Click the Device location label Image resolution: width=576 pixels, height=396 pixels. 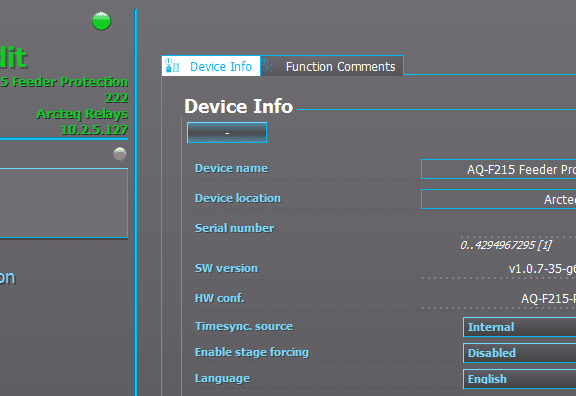coord(238,198)
